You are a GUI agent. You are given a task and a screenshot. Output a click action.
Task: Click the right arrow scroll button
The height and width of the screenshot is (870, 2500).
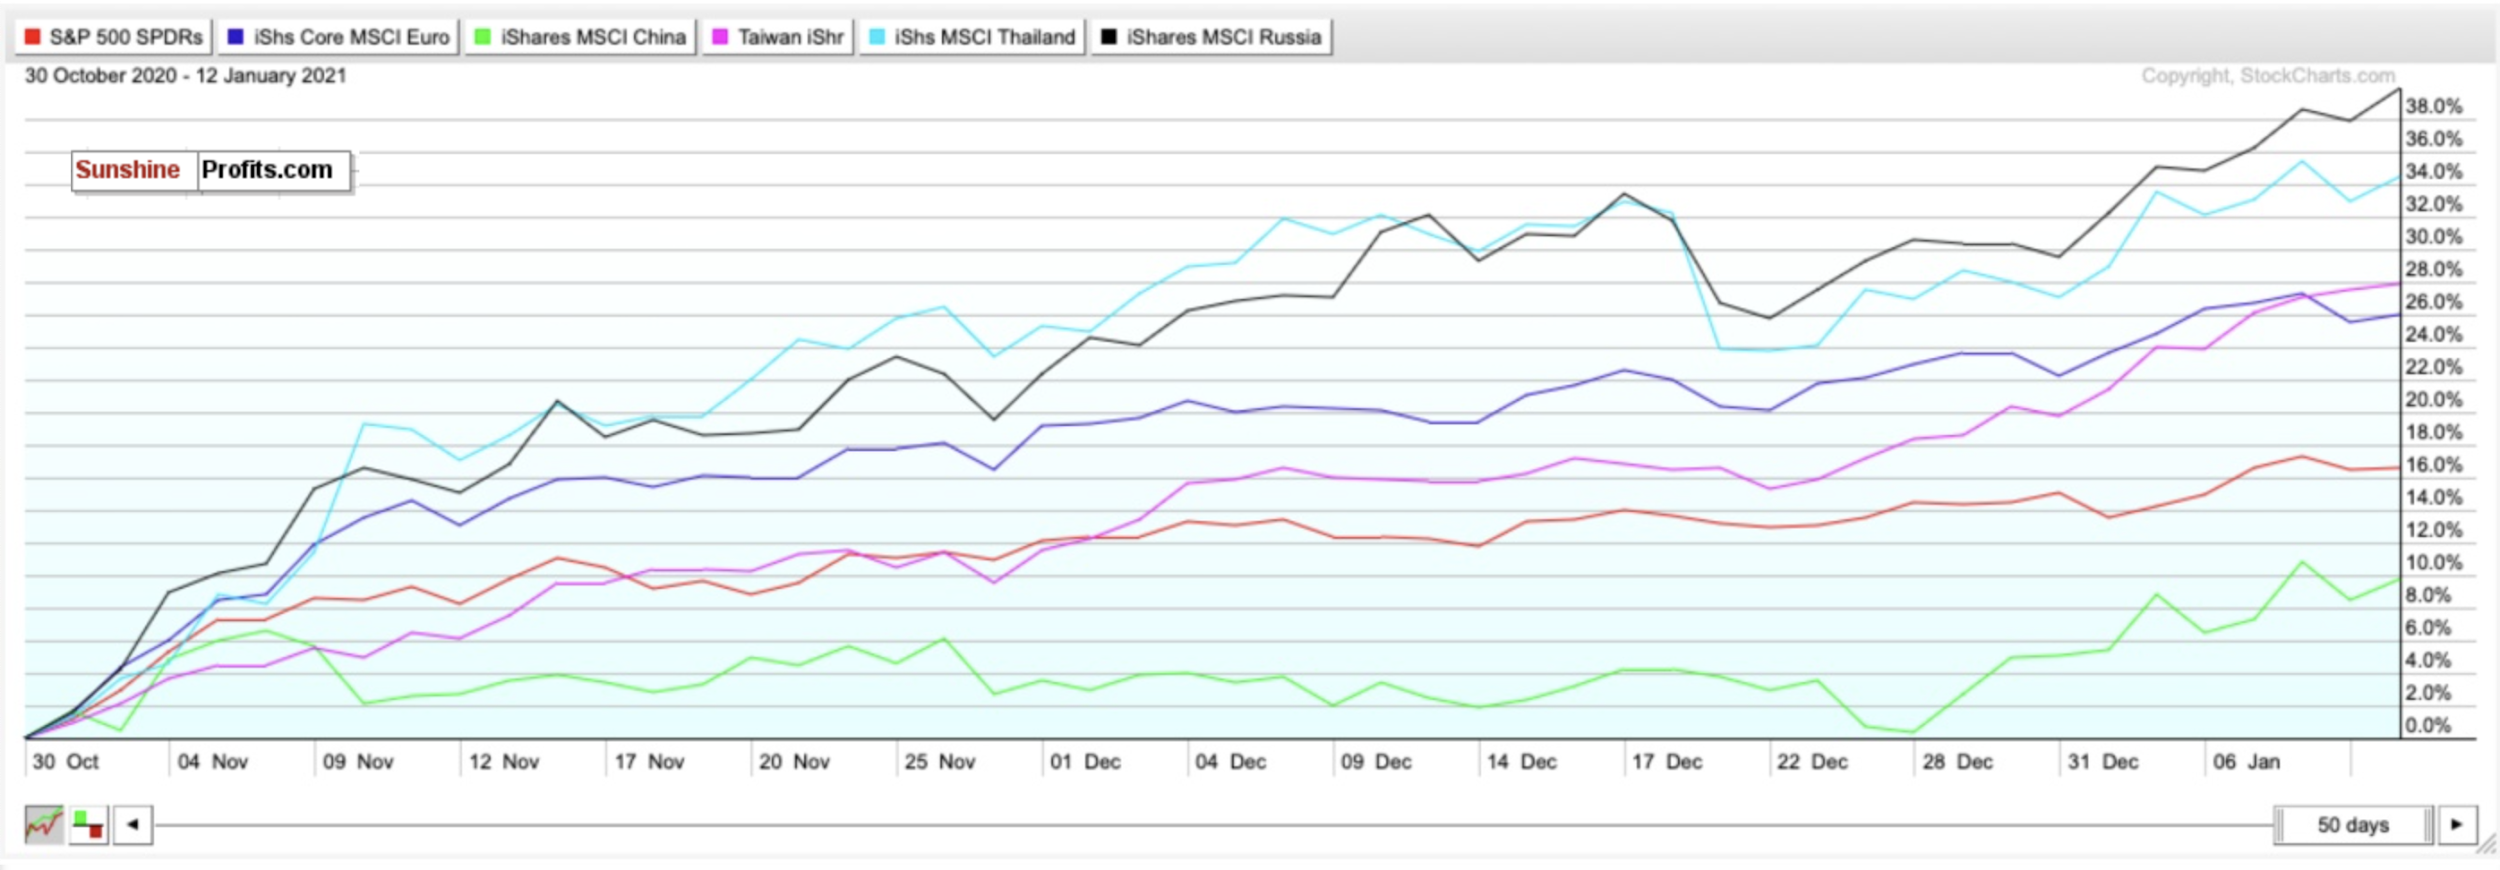point(2457,825)
